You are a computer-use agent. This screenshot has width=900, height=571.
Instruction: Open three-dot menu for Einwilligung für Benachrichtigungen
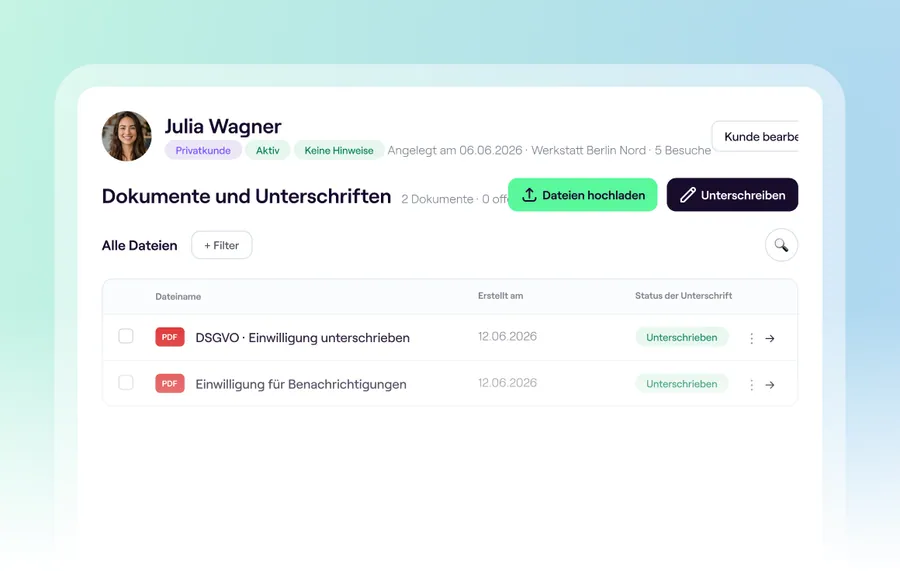[x=751, y=385]
